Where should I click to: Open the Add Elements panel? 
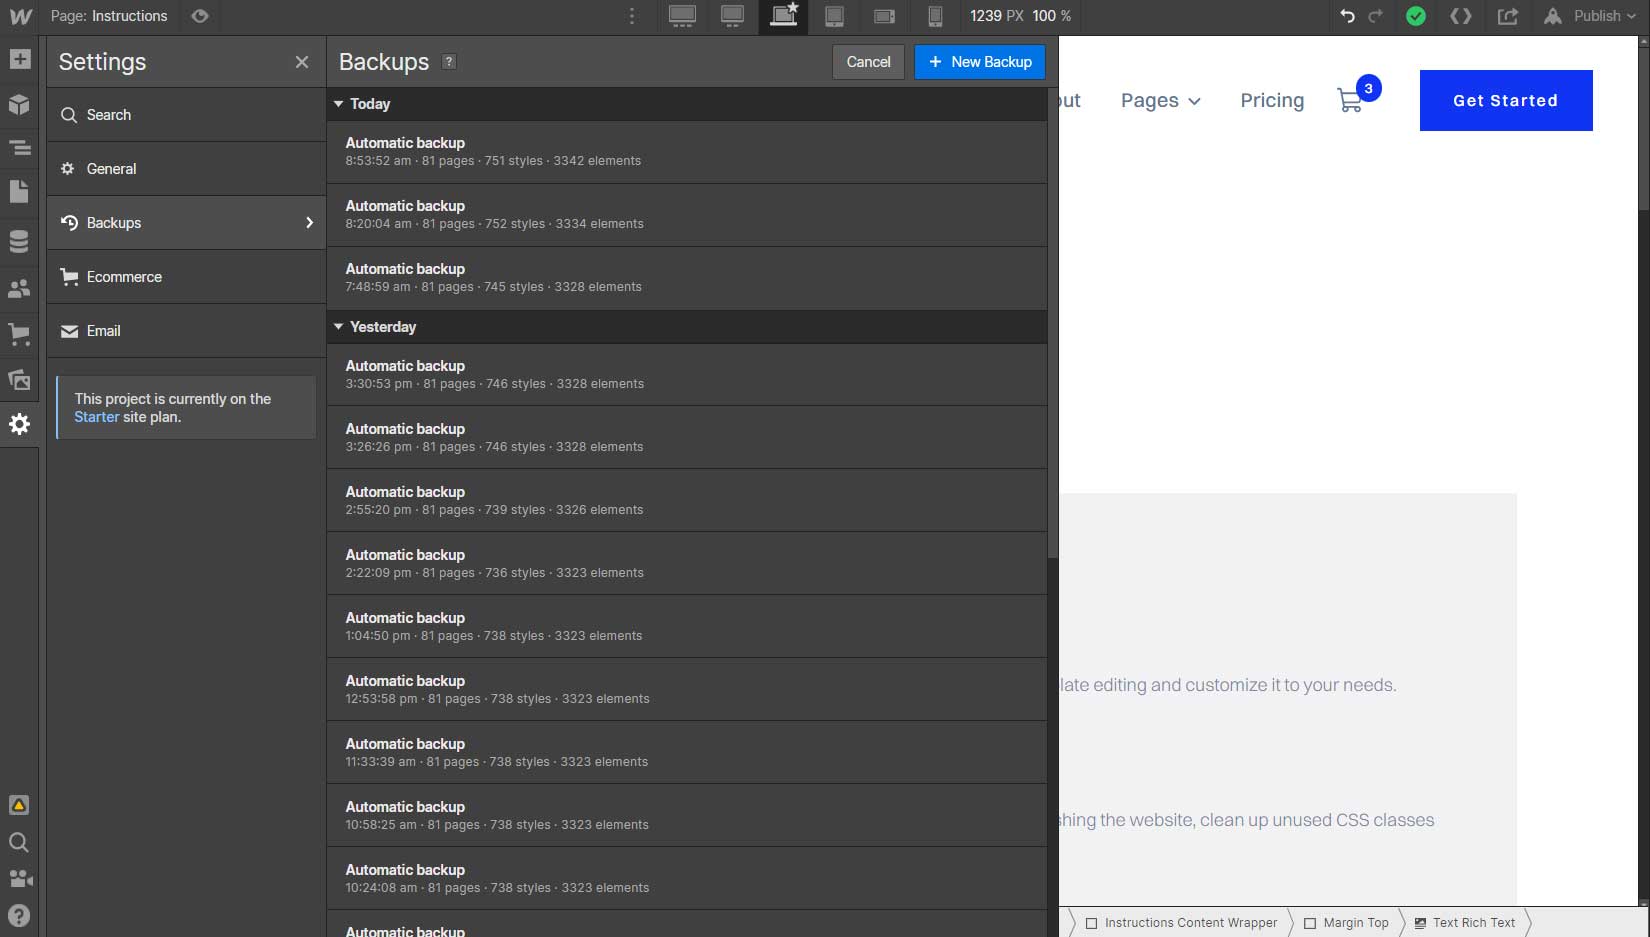[x=19, y=59]
